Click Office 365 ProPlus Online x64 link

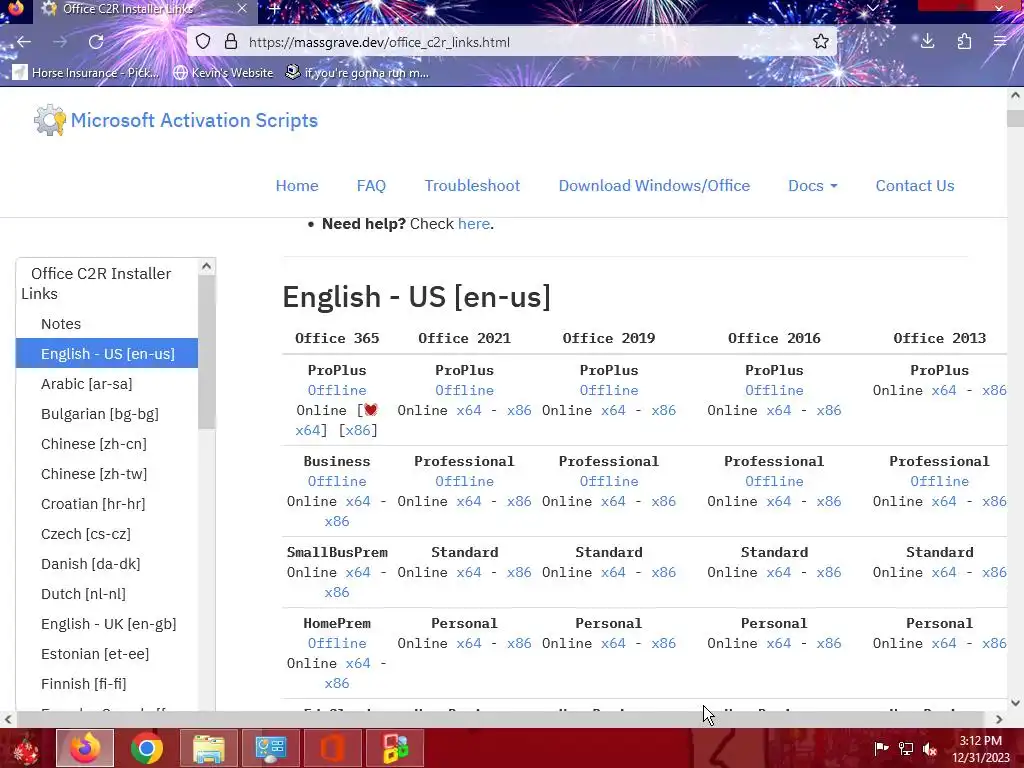tap(308, 430)
